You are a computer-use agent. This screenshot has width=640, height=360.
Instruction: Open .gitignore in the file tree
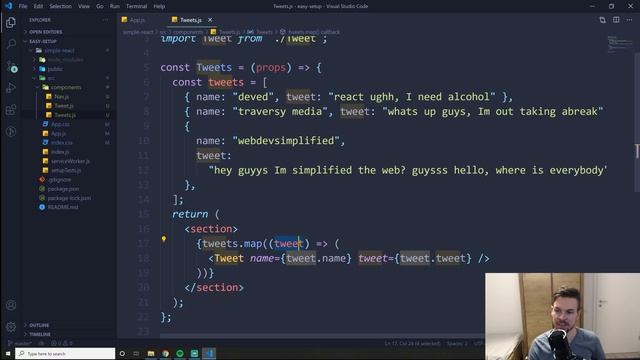click(59, 180)
